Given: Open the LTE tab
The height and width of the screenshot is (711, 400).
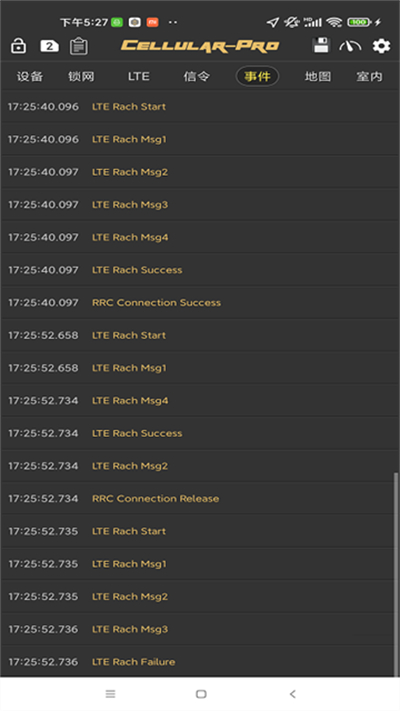Looking at the screenshot, I should click(138, 76).
